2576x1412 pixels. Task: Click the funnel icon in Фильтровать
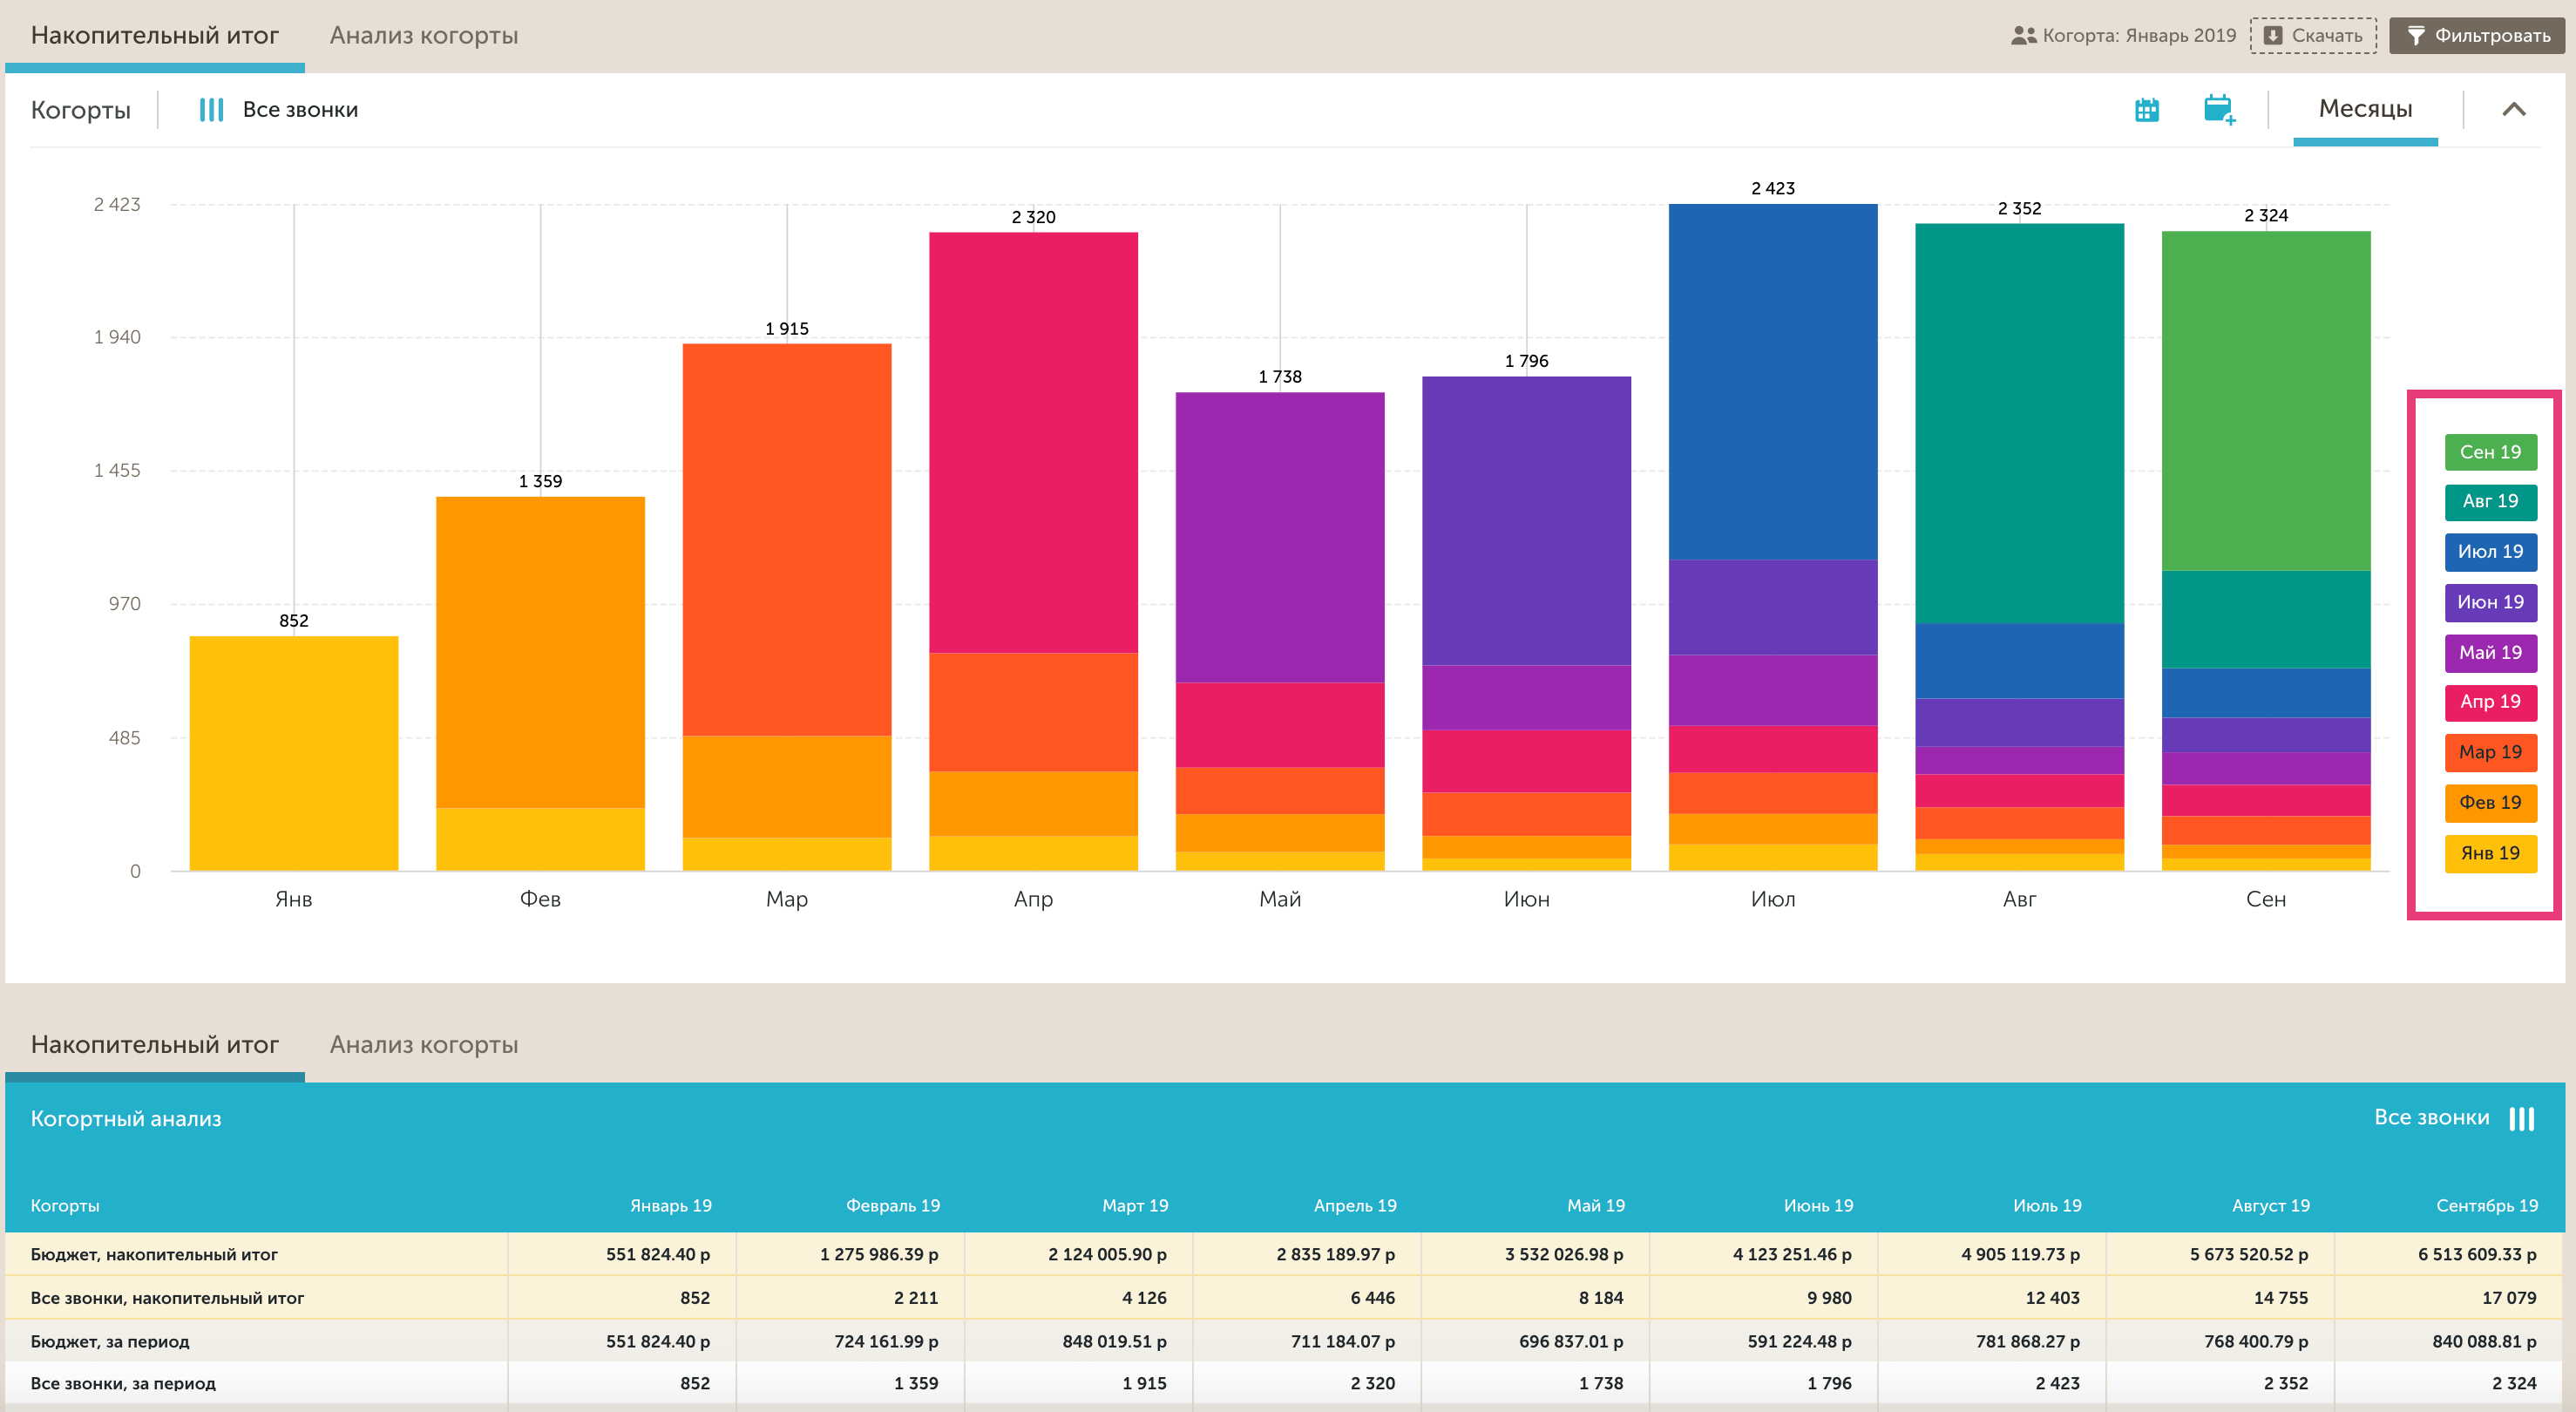point(2415,36)
